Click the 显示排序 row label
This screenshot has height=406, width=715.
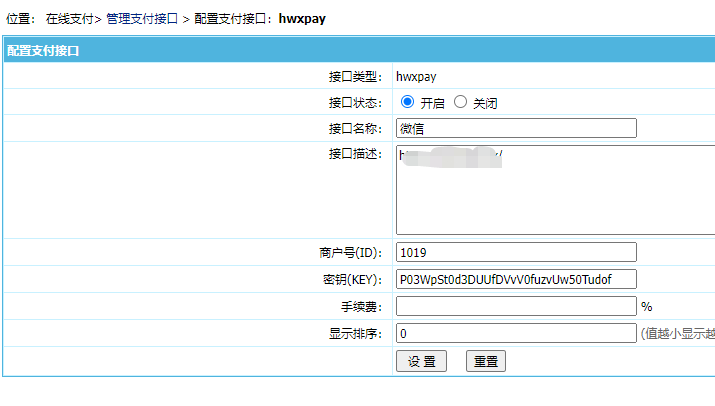[x=355, y=333]
